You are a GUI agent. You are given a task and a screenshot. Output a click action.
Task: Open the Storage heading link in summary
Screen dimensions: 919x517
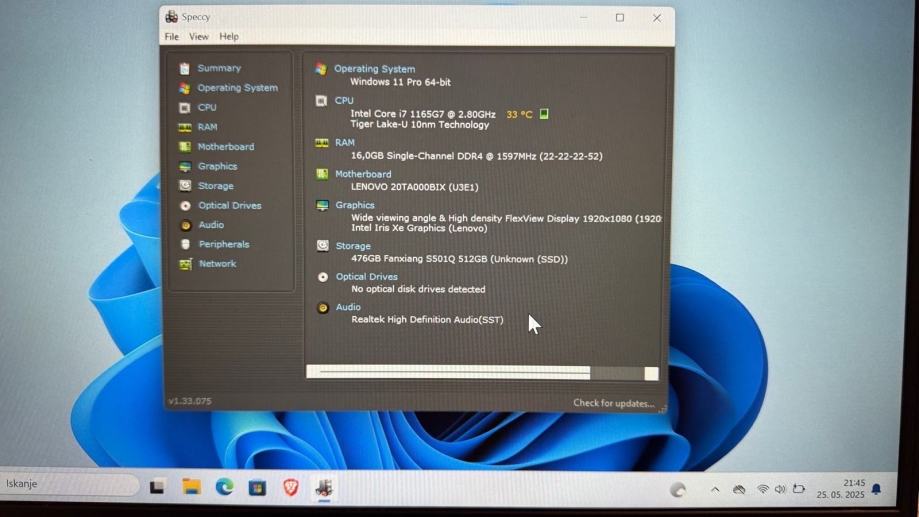pos(353,246)
